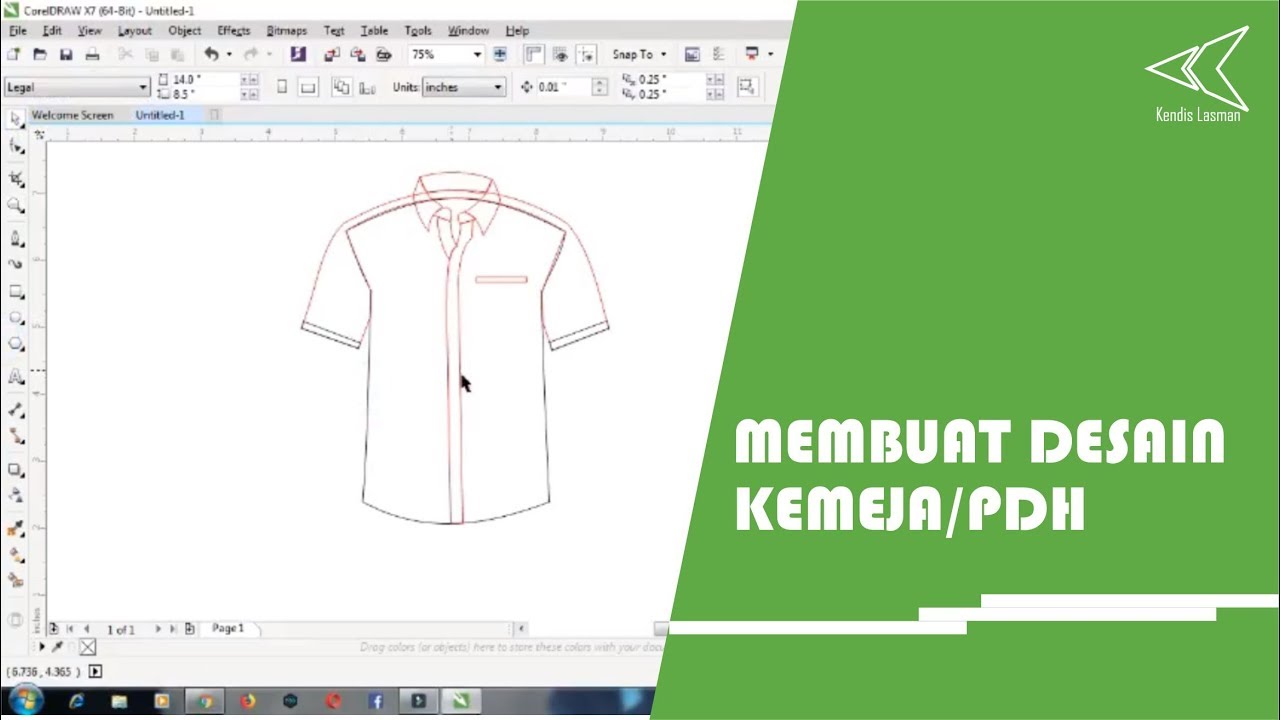This screenshot has height=720, width=1280.
Task: Toggle Treat as Filled button
Action: [747, 87]
